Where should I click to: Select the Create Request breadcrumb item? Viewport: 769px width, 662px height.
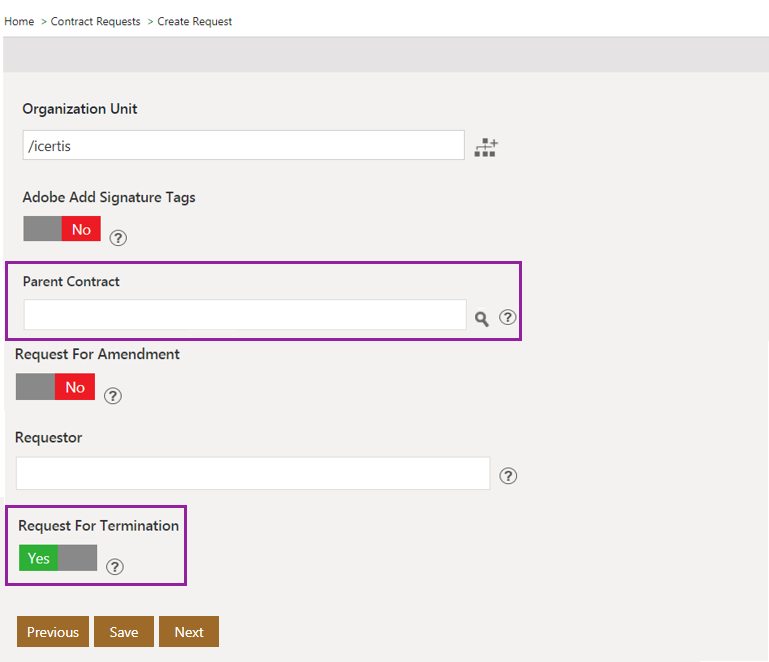[194, 21]
